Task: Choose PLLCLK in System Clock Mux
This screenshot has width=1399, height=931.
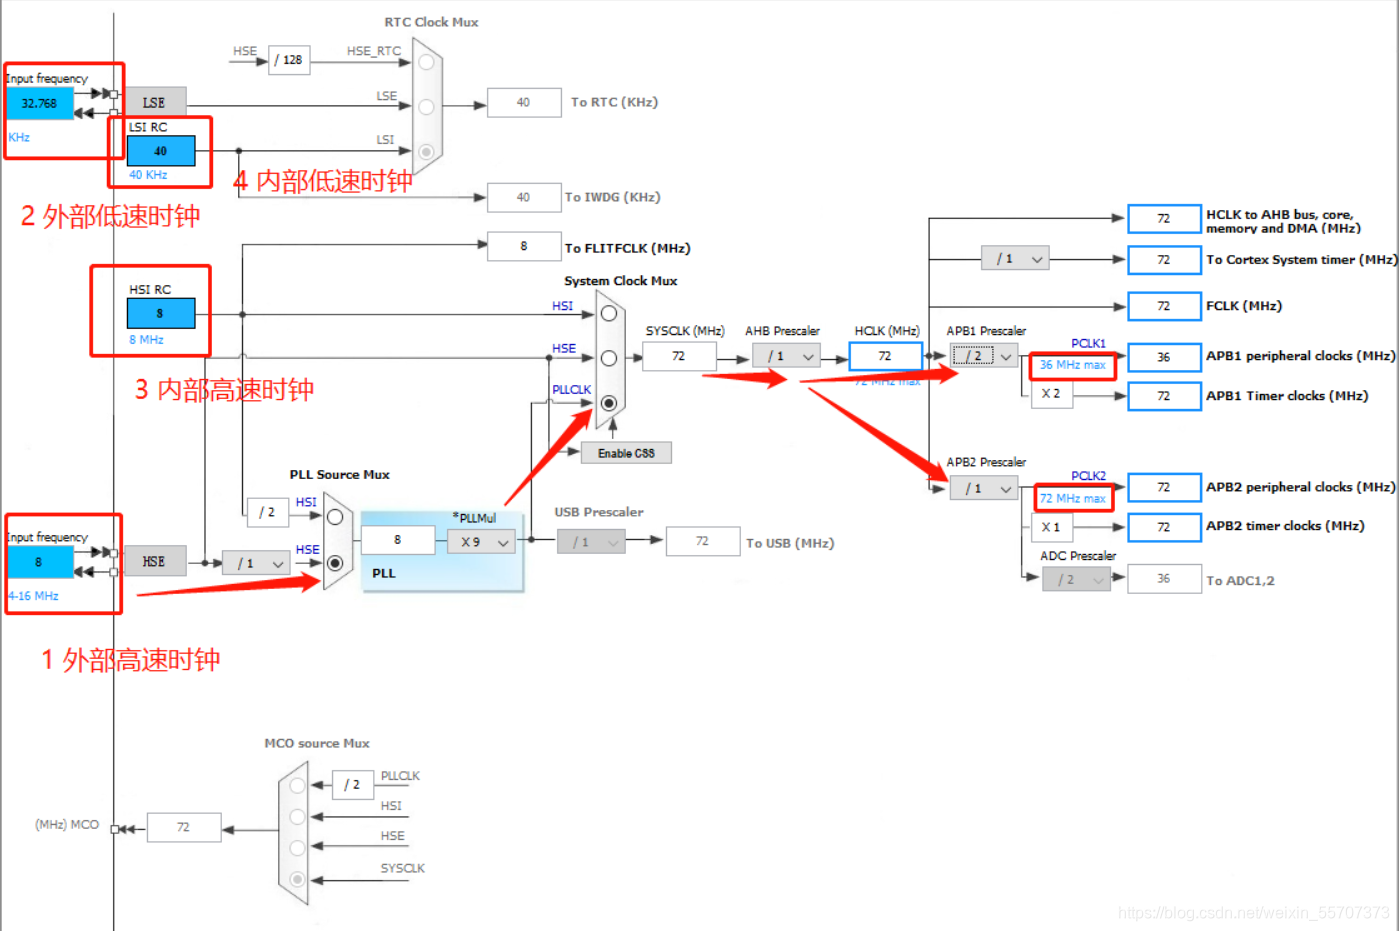Action: click(x=609, y=403)
